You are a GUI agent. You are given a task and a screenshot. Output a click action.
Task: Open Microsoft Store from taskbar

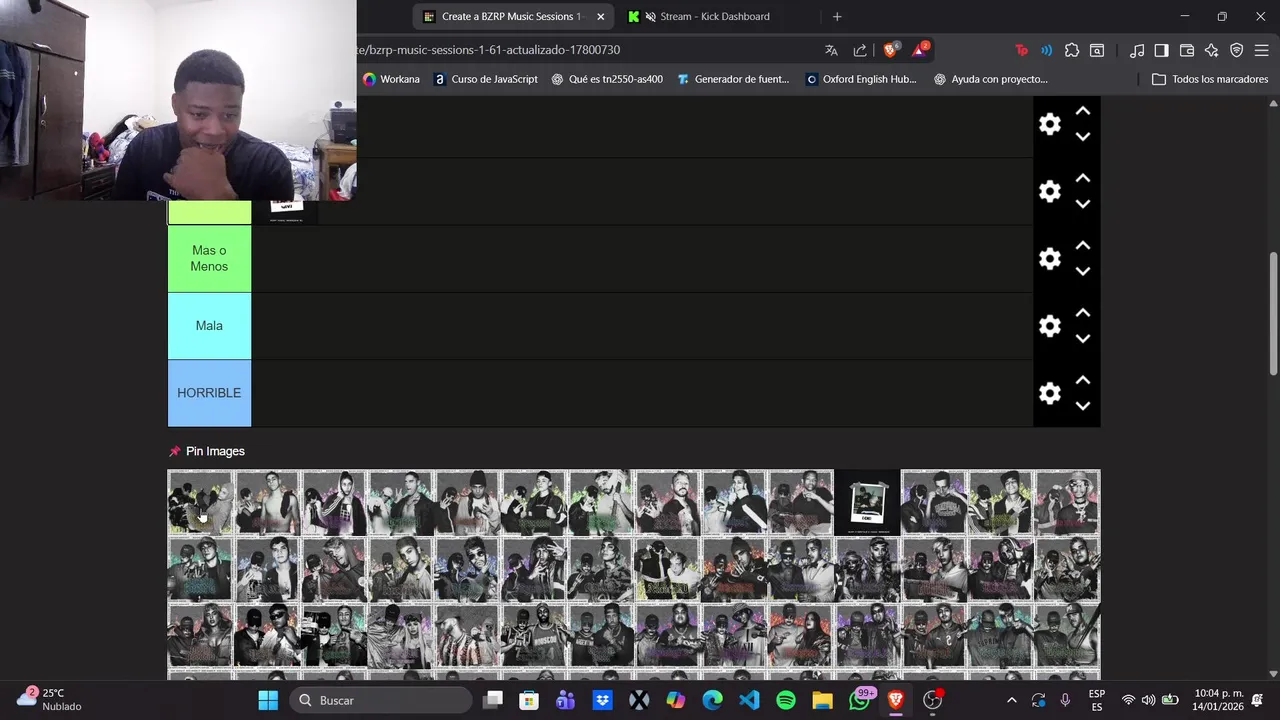(529, 700)
